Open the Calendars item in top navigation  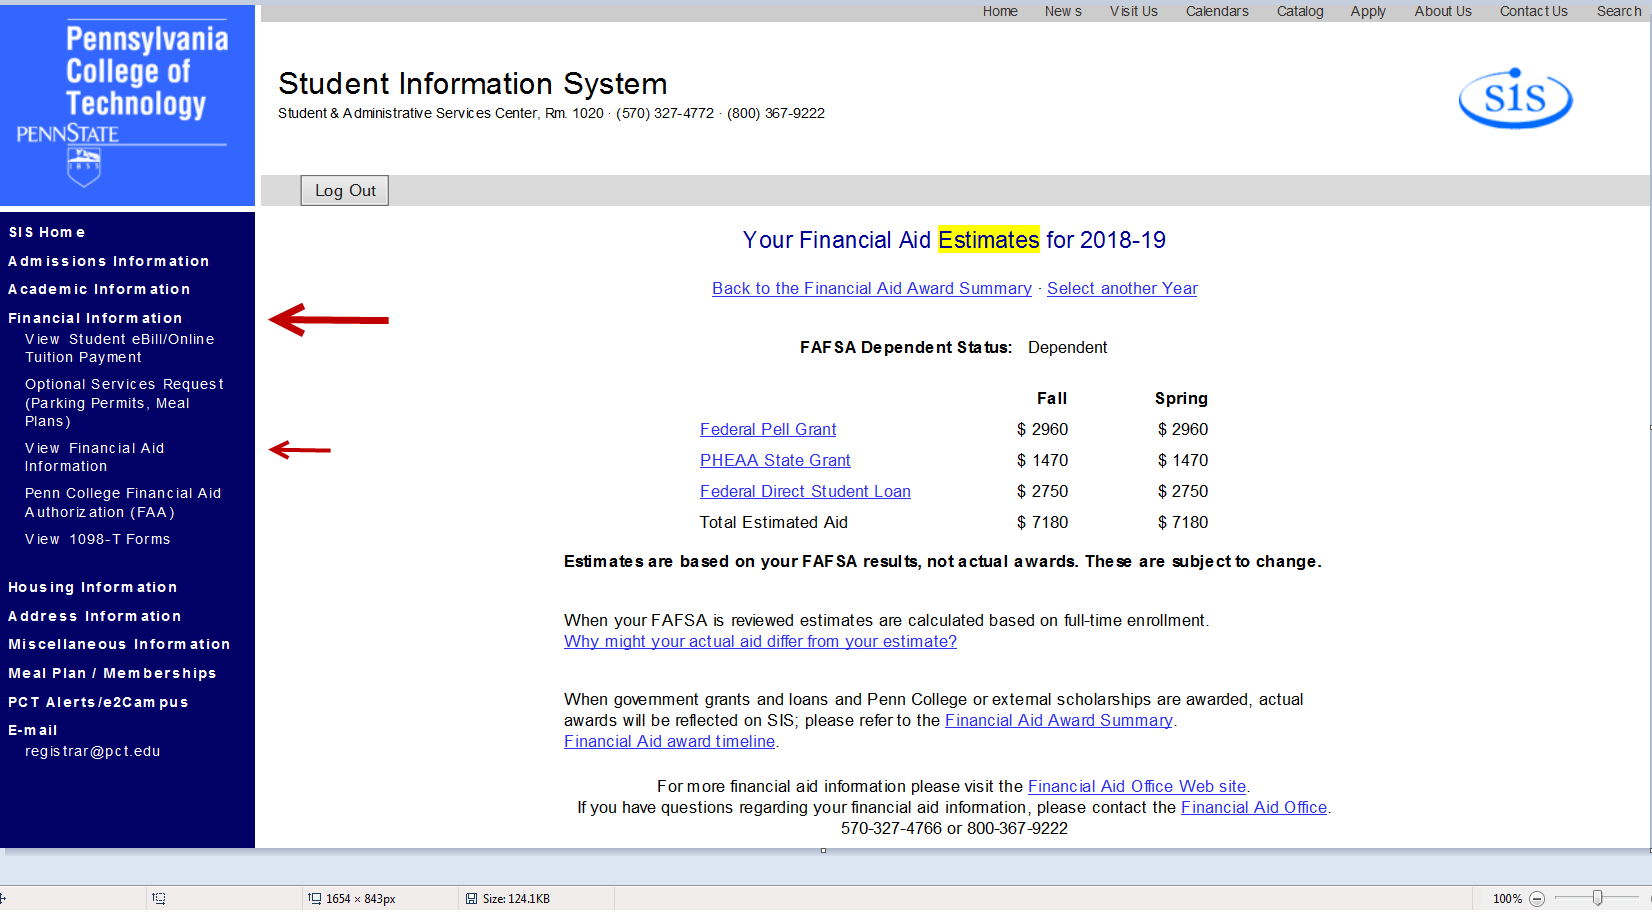pos(1216,11)
